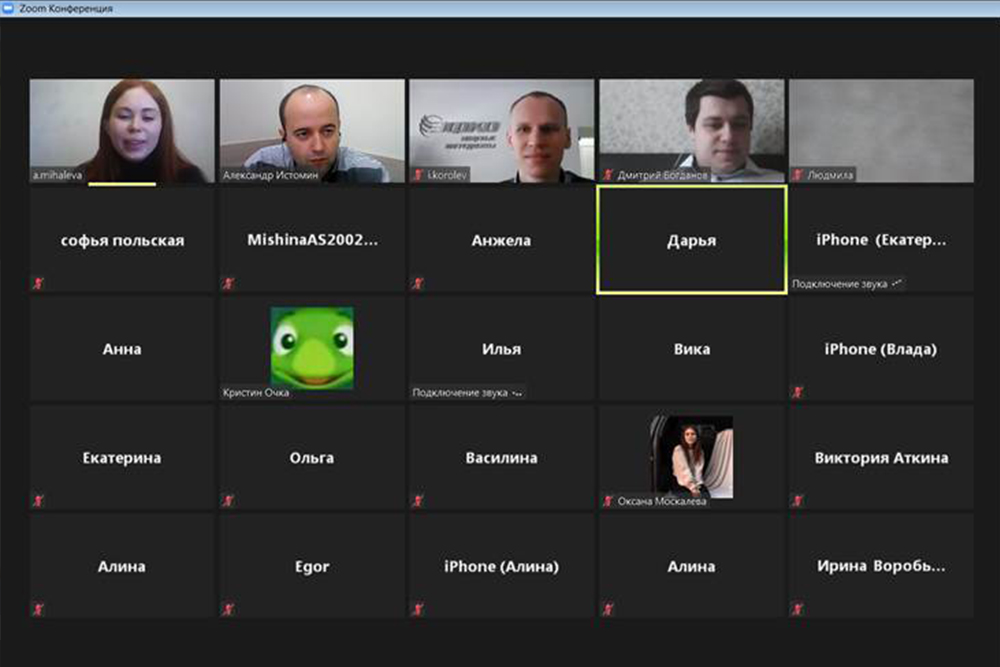Click the green frog avatar of Кристин Очка
This screenshot has width=1000, height=667.
pyautogui.click(x=312, y=348)
